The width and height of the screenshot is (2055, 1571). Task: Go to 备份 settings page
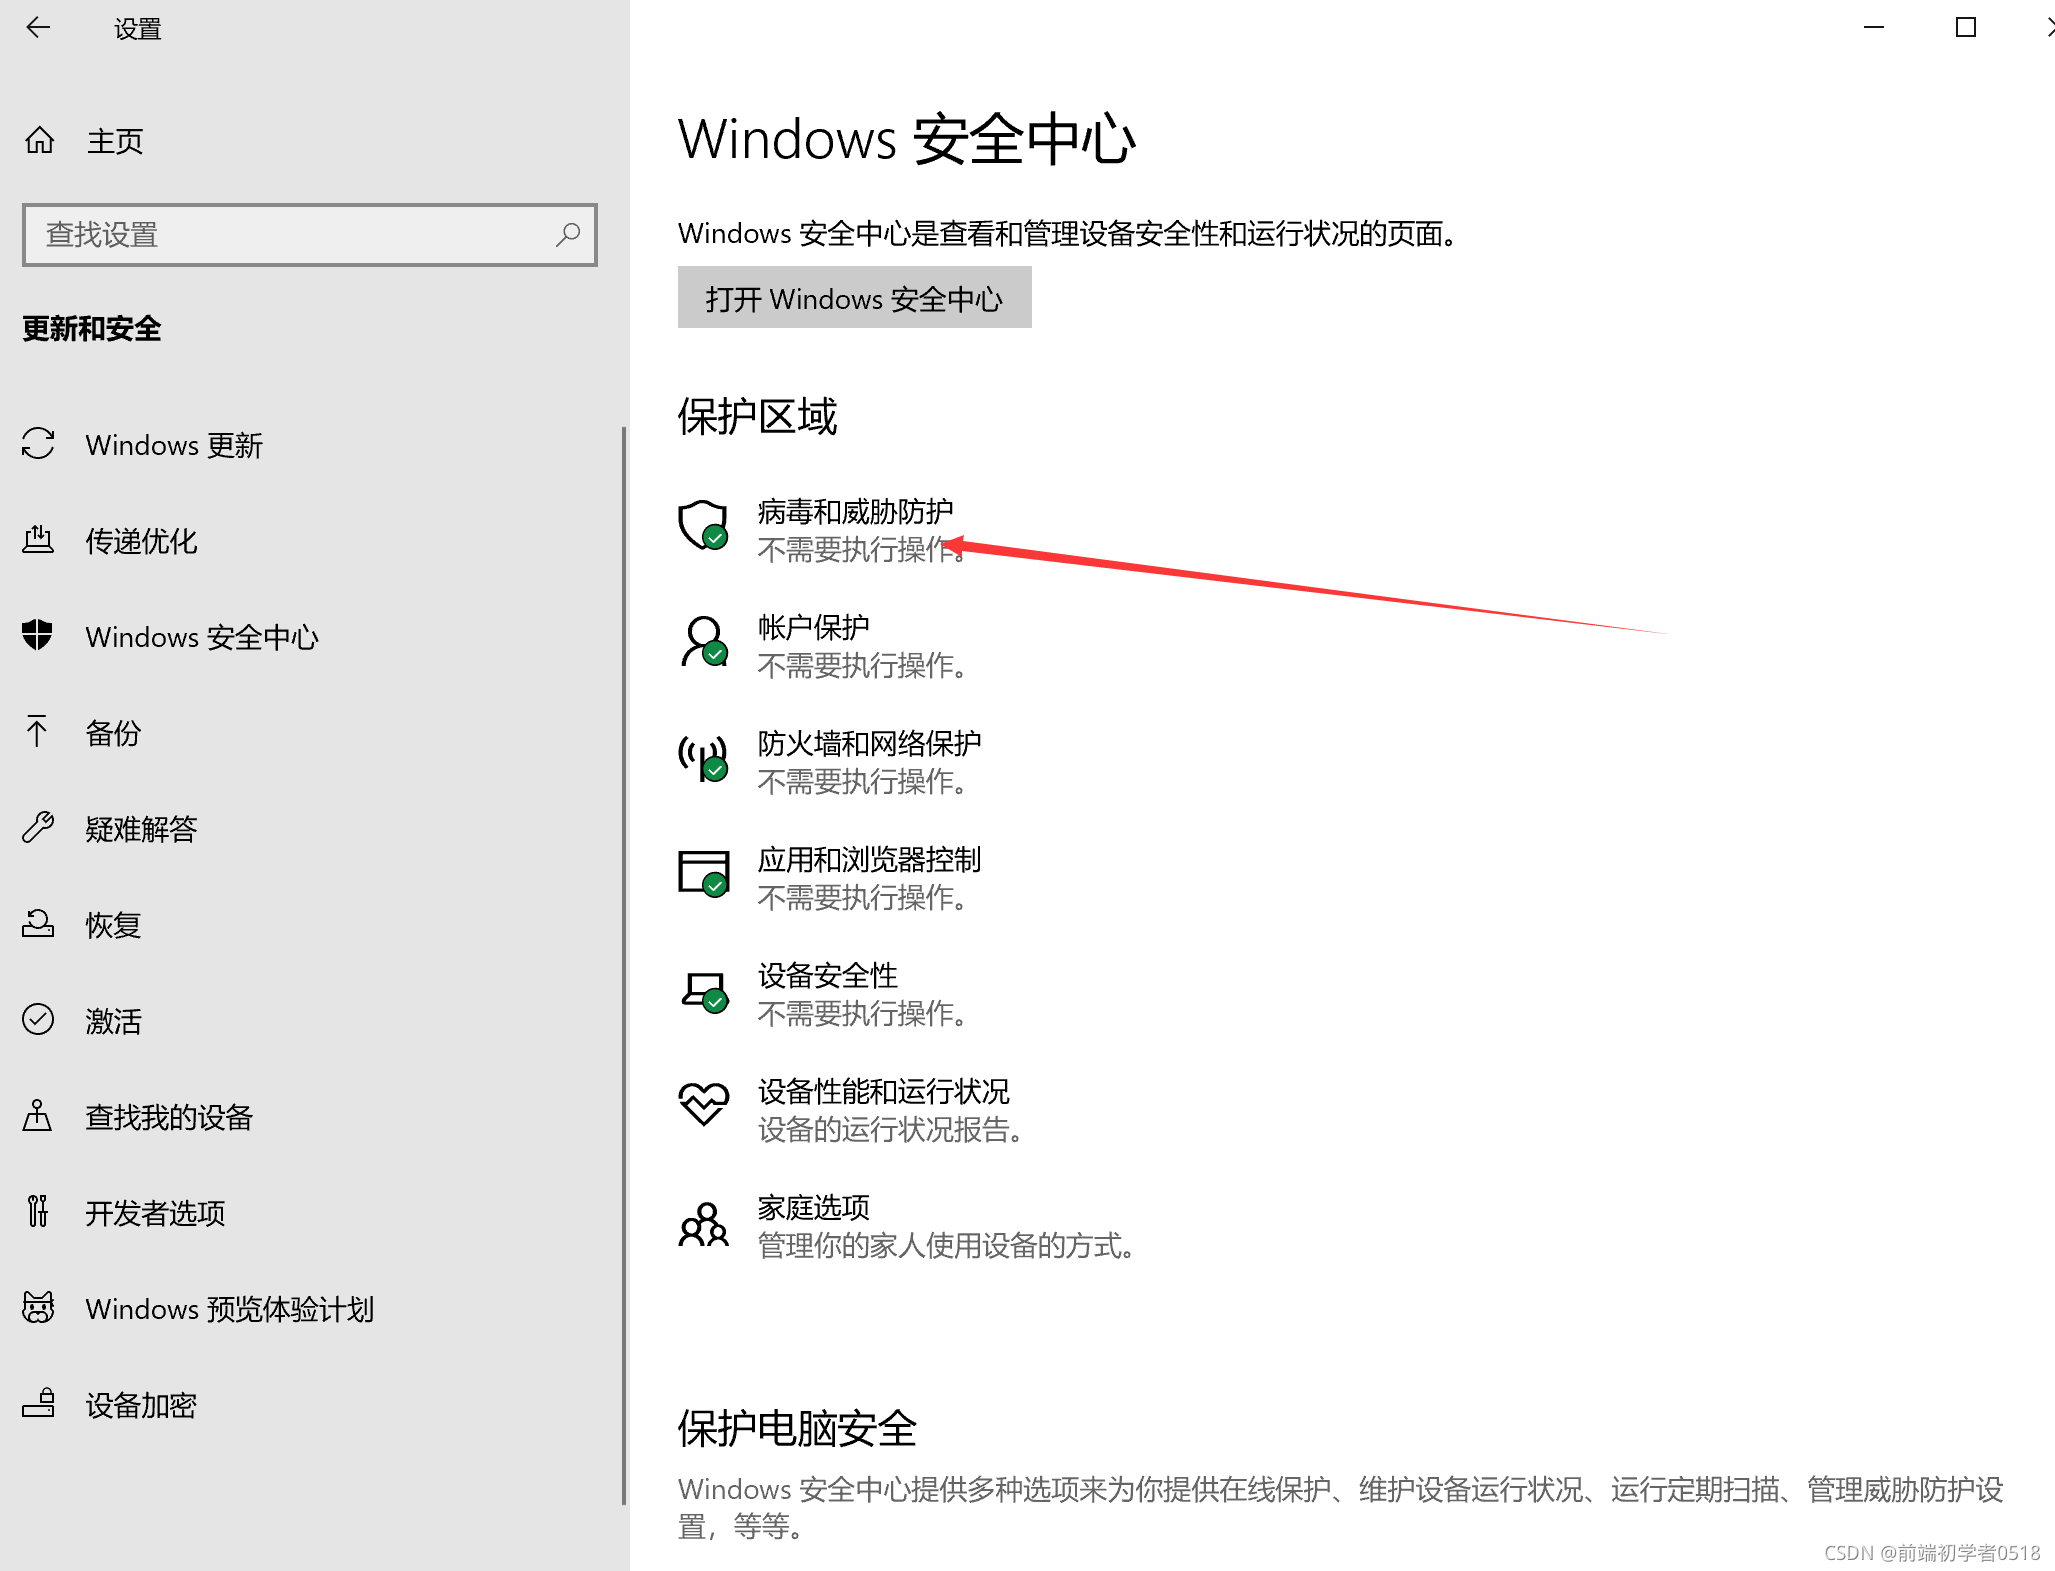point(113,733)
